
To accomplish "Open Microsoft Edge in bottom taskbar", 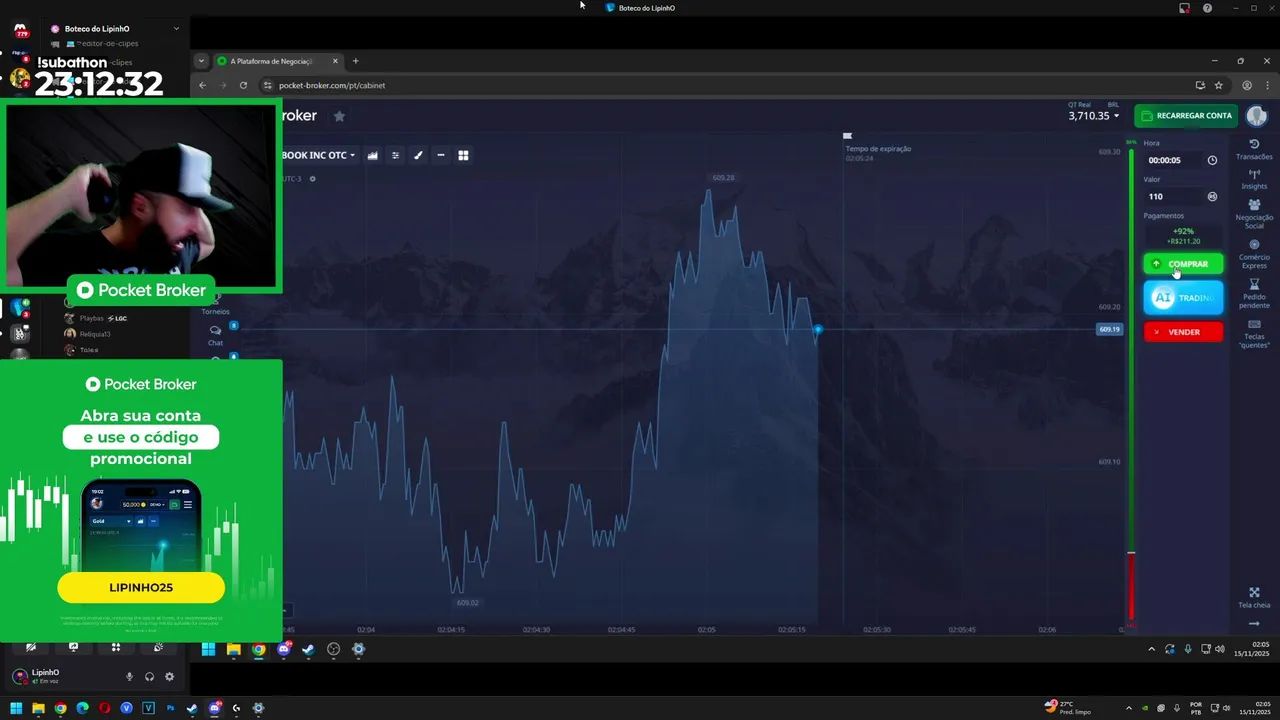I will 82,708.
